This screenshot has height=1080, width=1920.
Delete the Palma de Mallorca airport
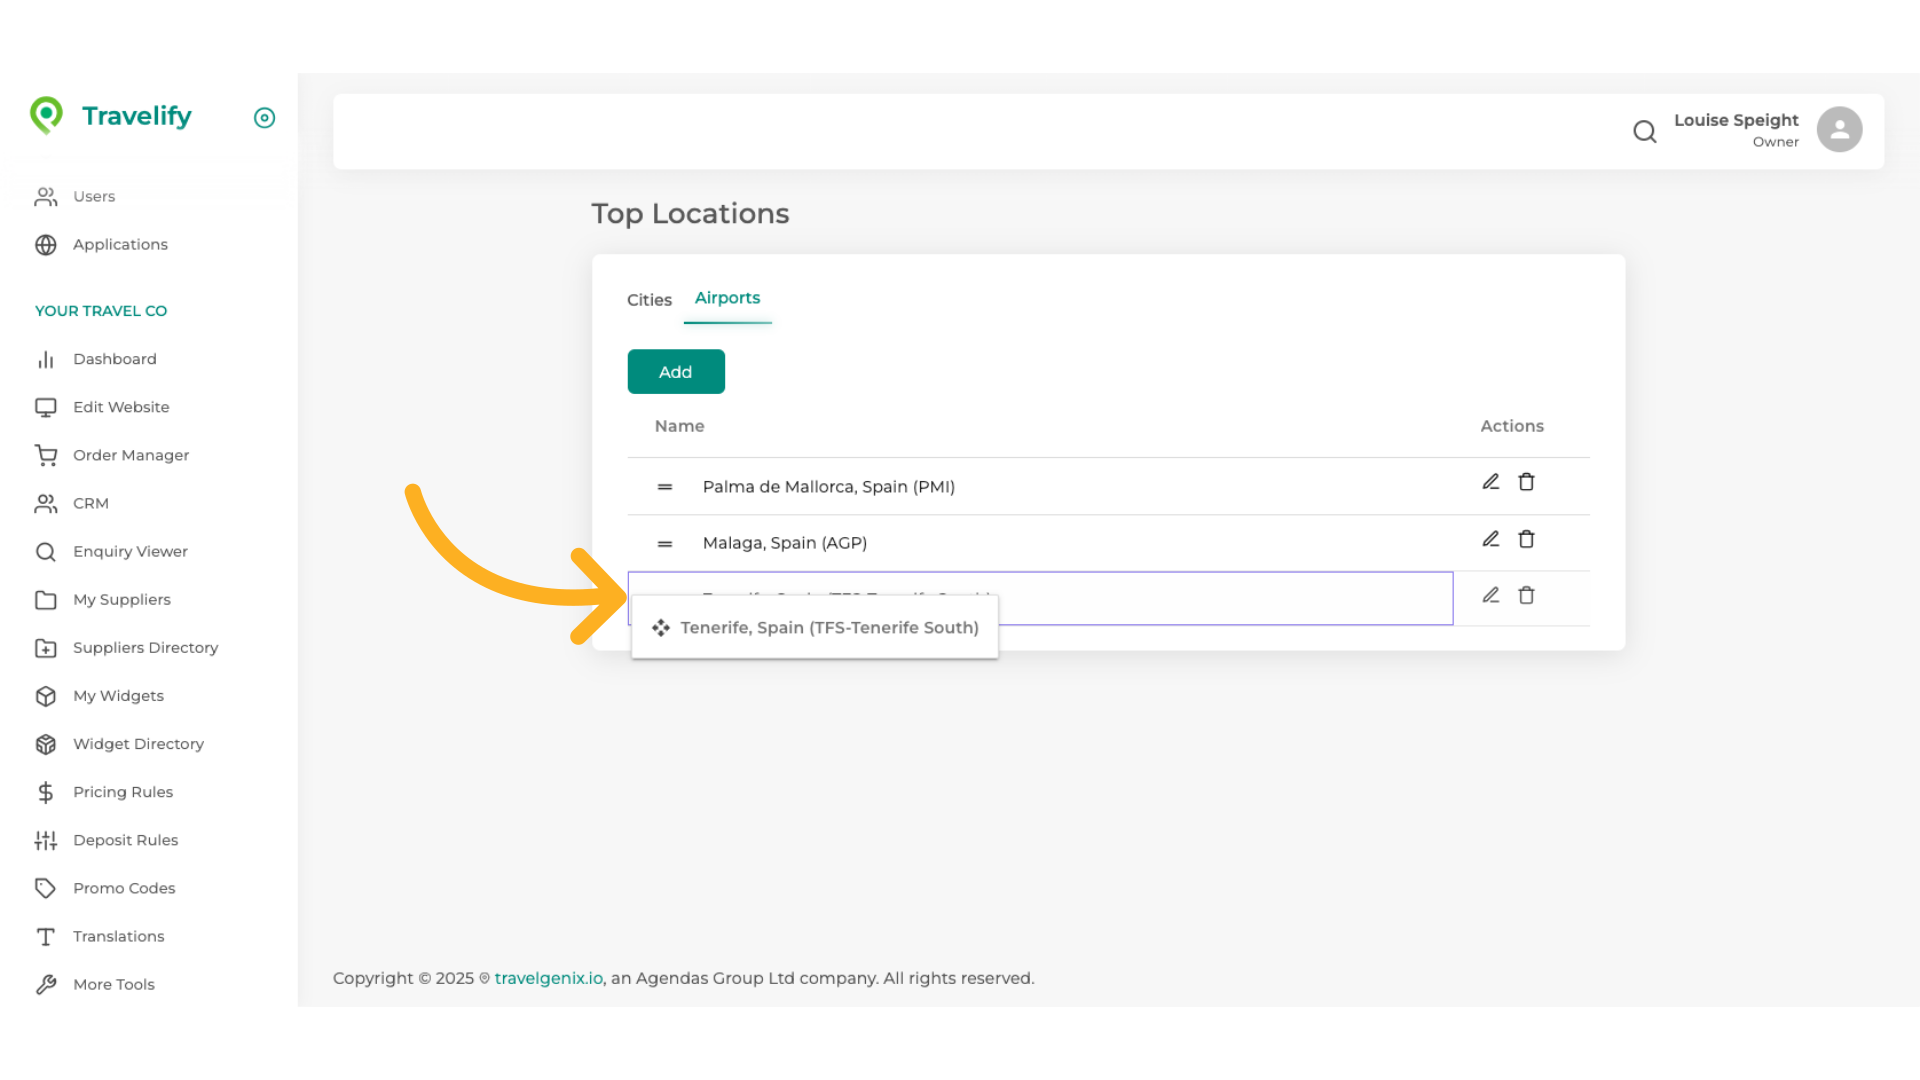1527,482
